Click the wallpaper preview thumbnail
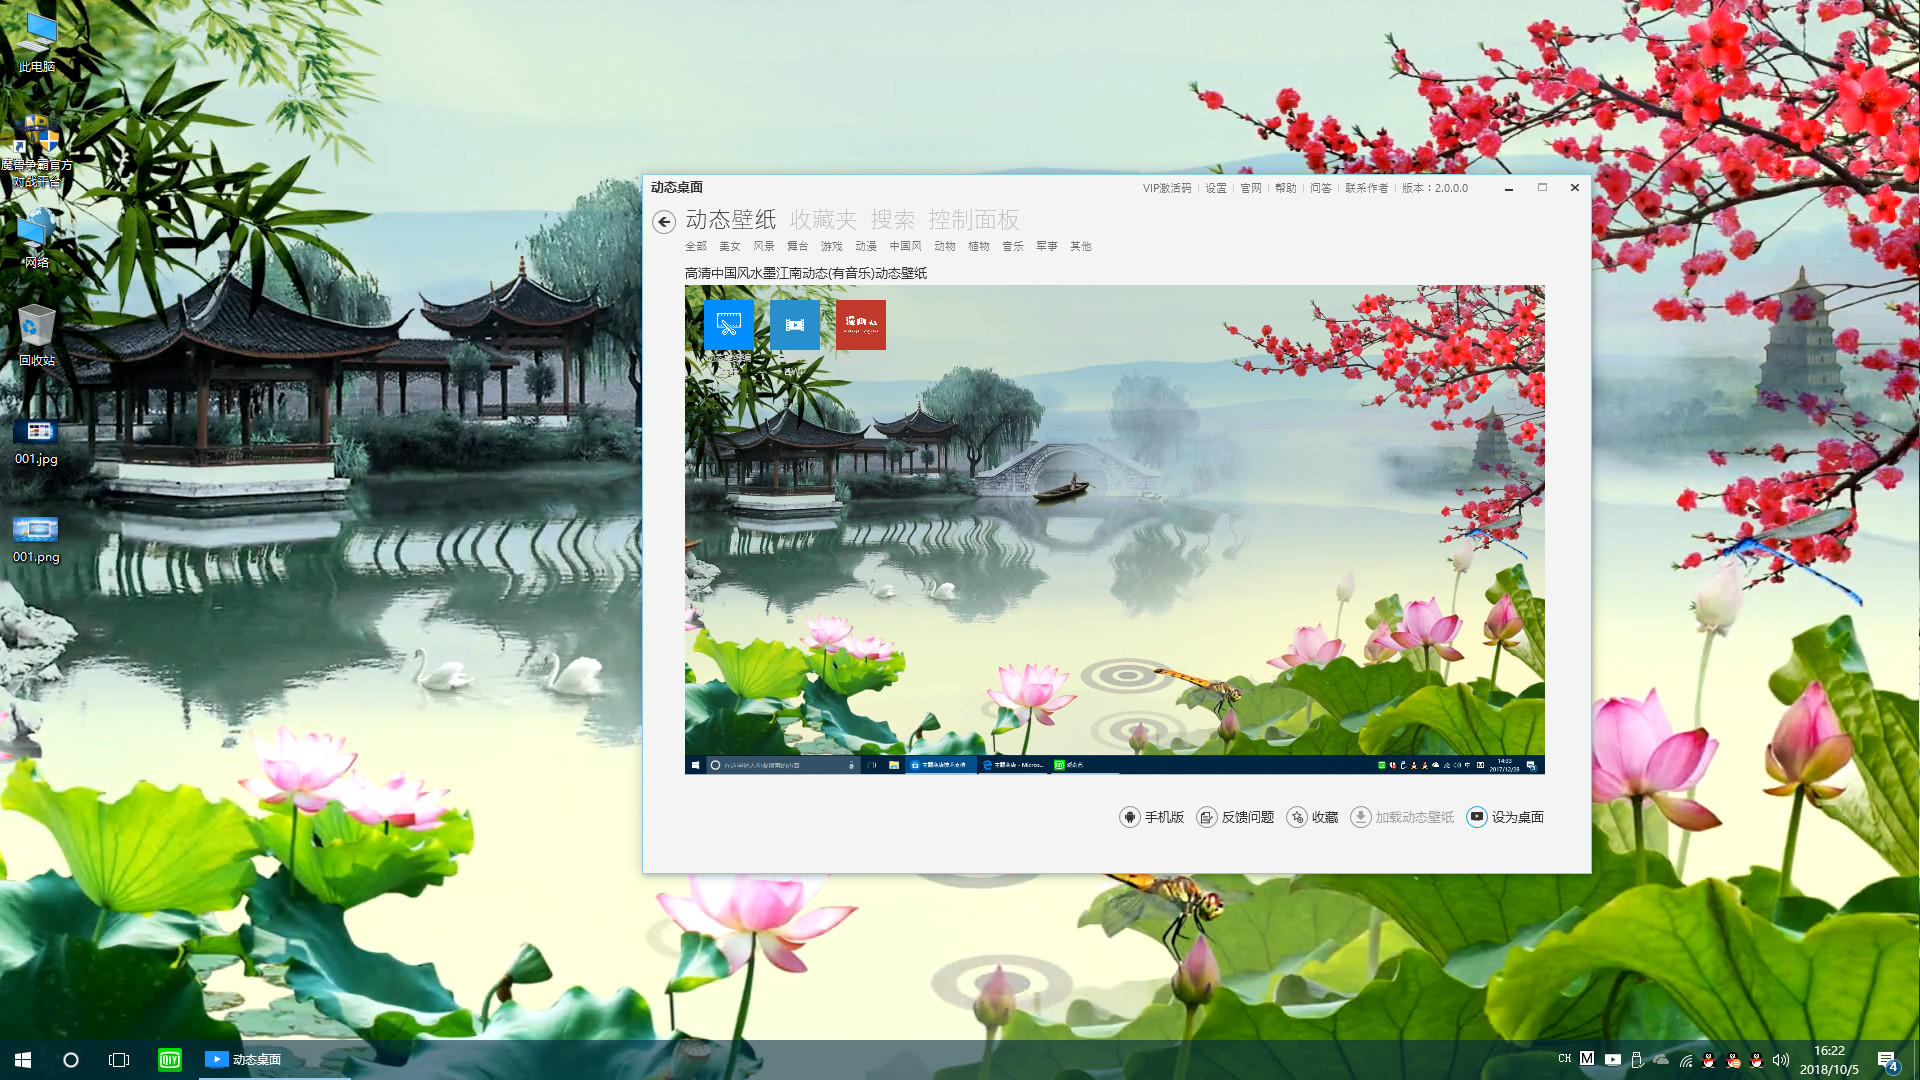 [1114, 528]
